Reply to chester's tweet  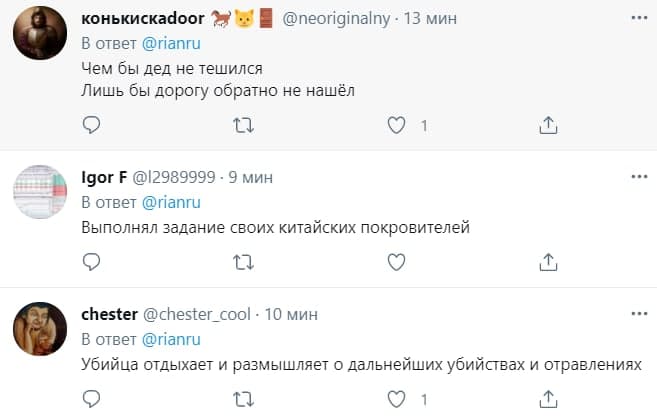click(x=91, y=399)
